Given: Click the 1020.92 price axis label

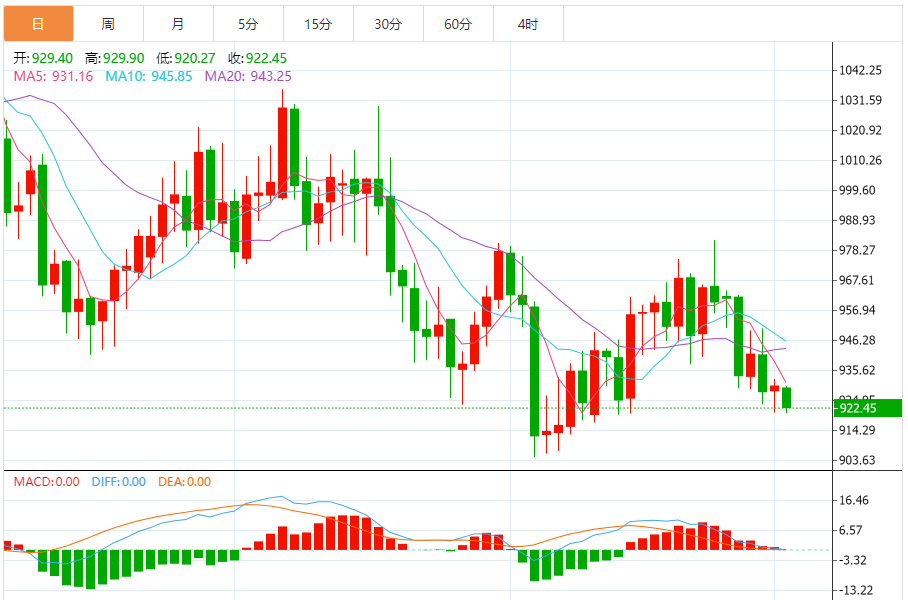Looking at the screenshot, I should [861, 130].
